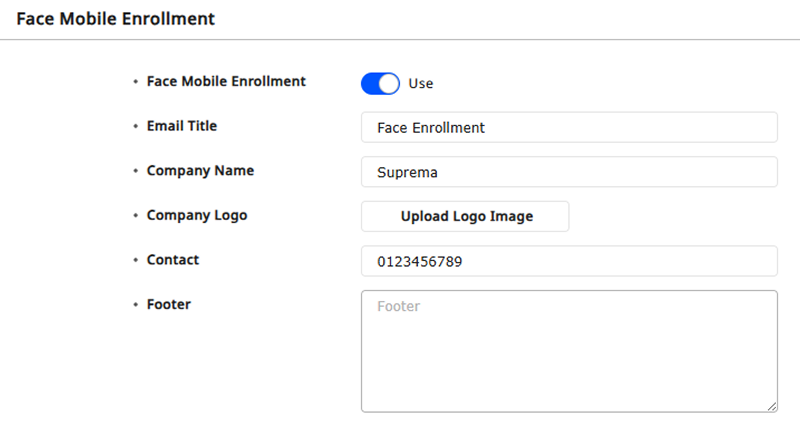Click the bullet before Company Name
Image resolution: width=800 pixels, height=426 pixels.
tap(135, 172)
